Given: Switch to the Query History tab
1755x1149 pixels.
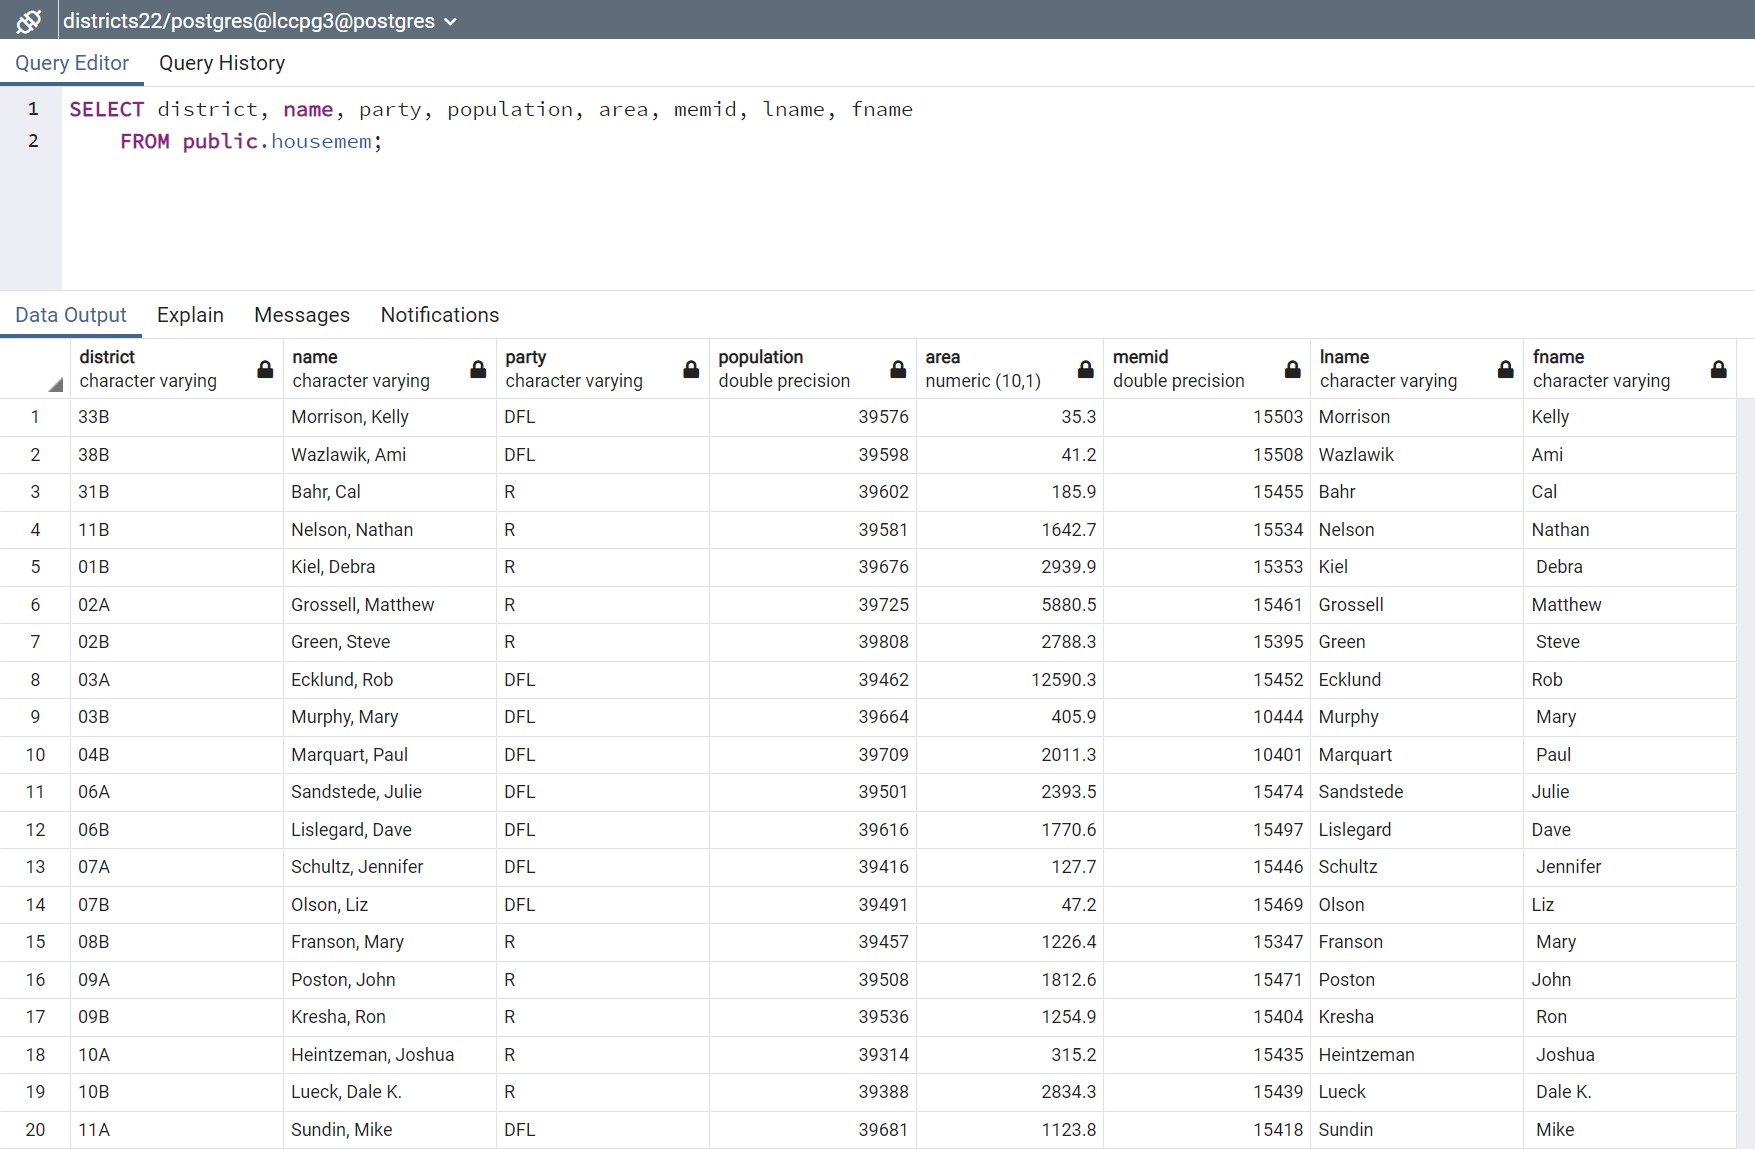Looking at the screenshot, I should [x=222, y=63].
